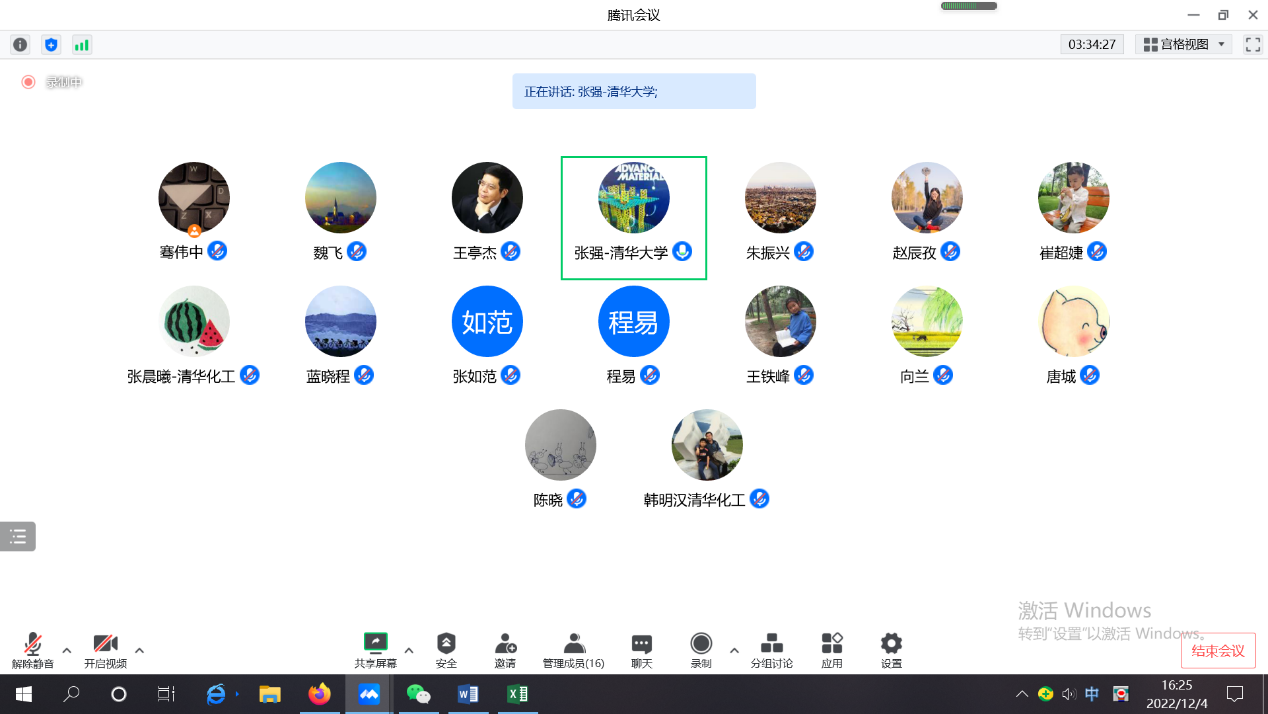Open Breakout Rooms (分组讨论)

pos(772,650)
